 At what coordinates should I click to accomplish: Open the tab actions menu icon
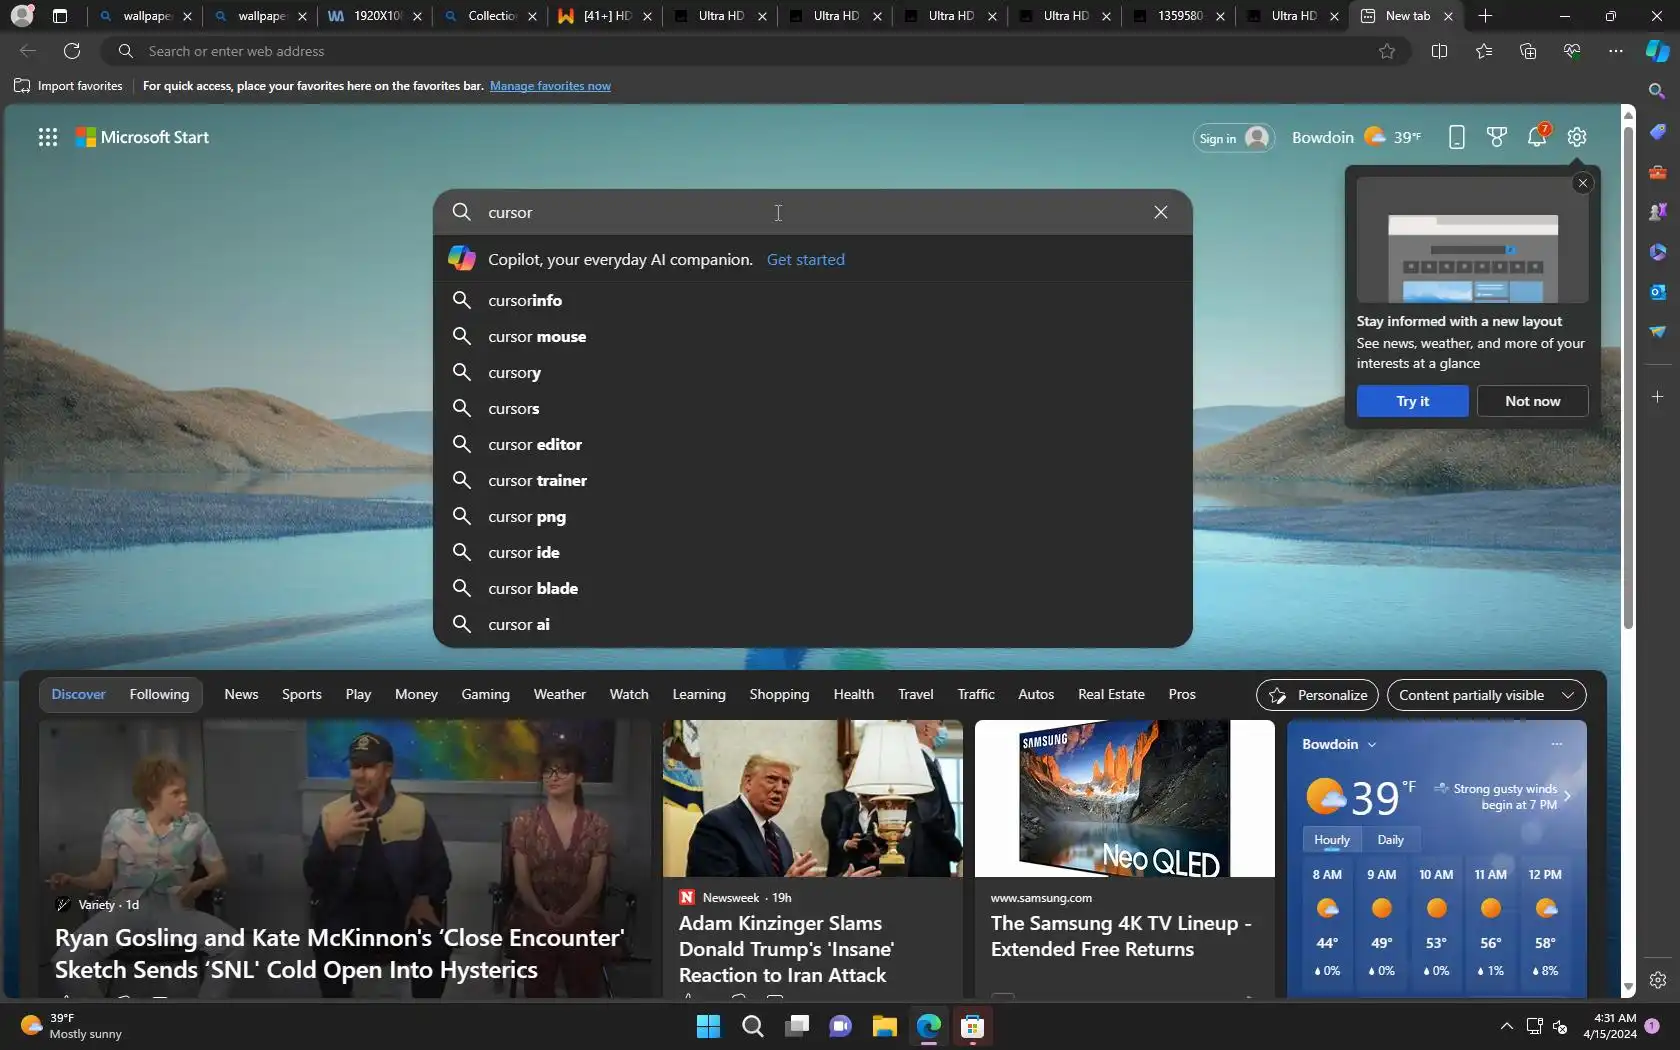[60, 16]
